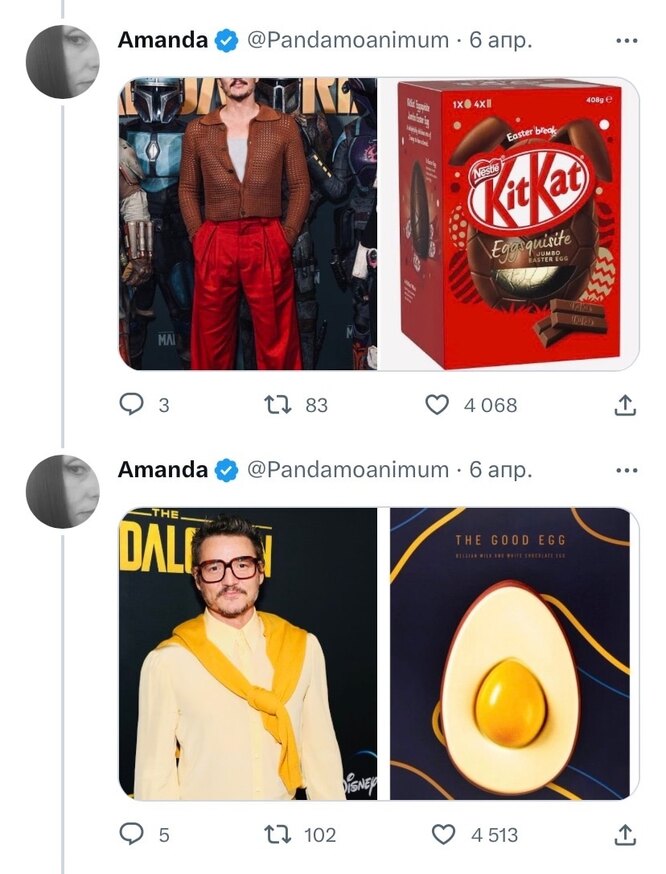Like the second tweet with 4 513 likes
The image size is (666, 874).
click(x=443, y=833)
